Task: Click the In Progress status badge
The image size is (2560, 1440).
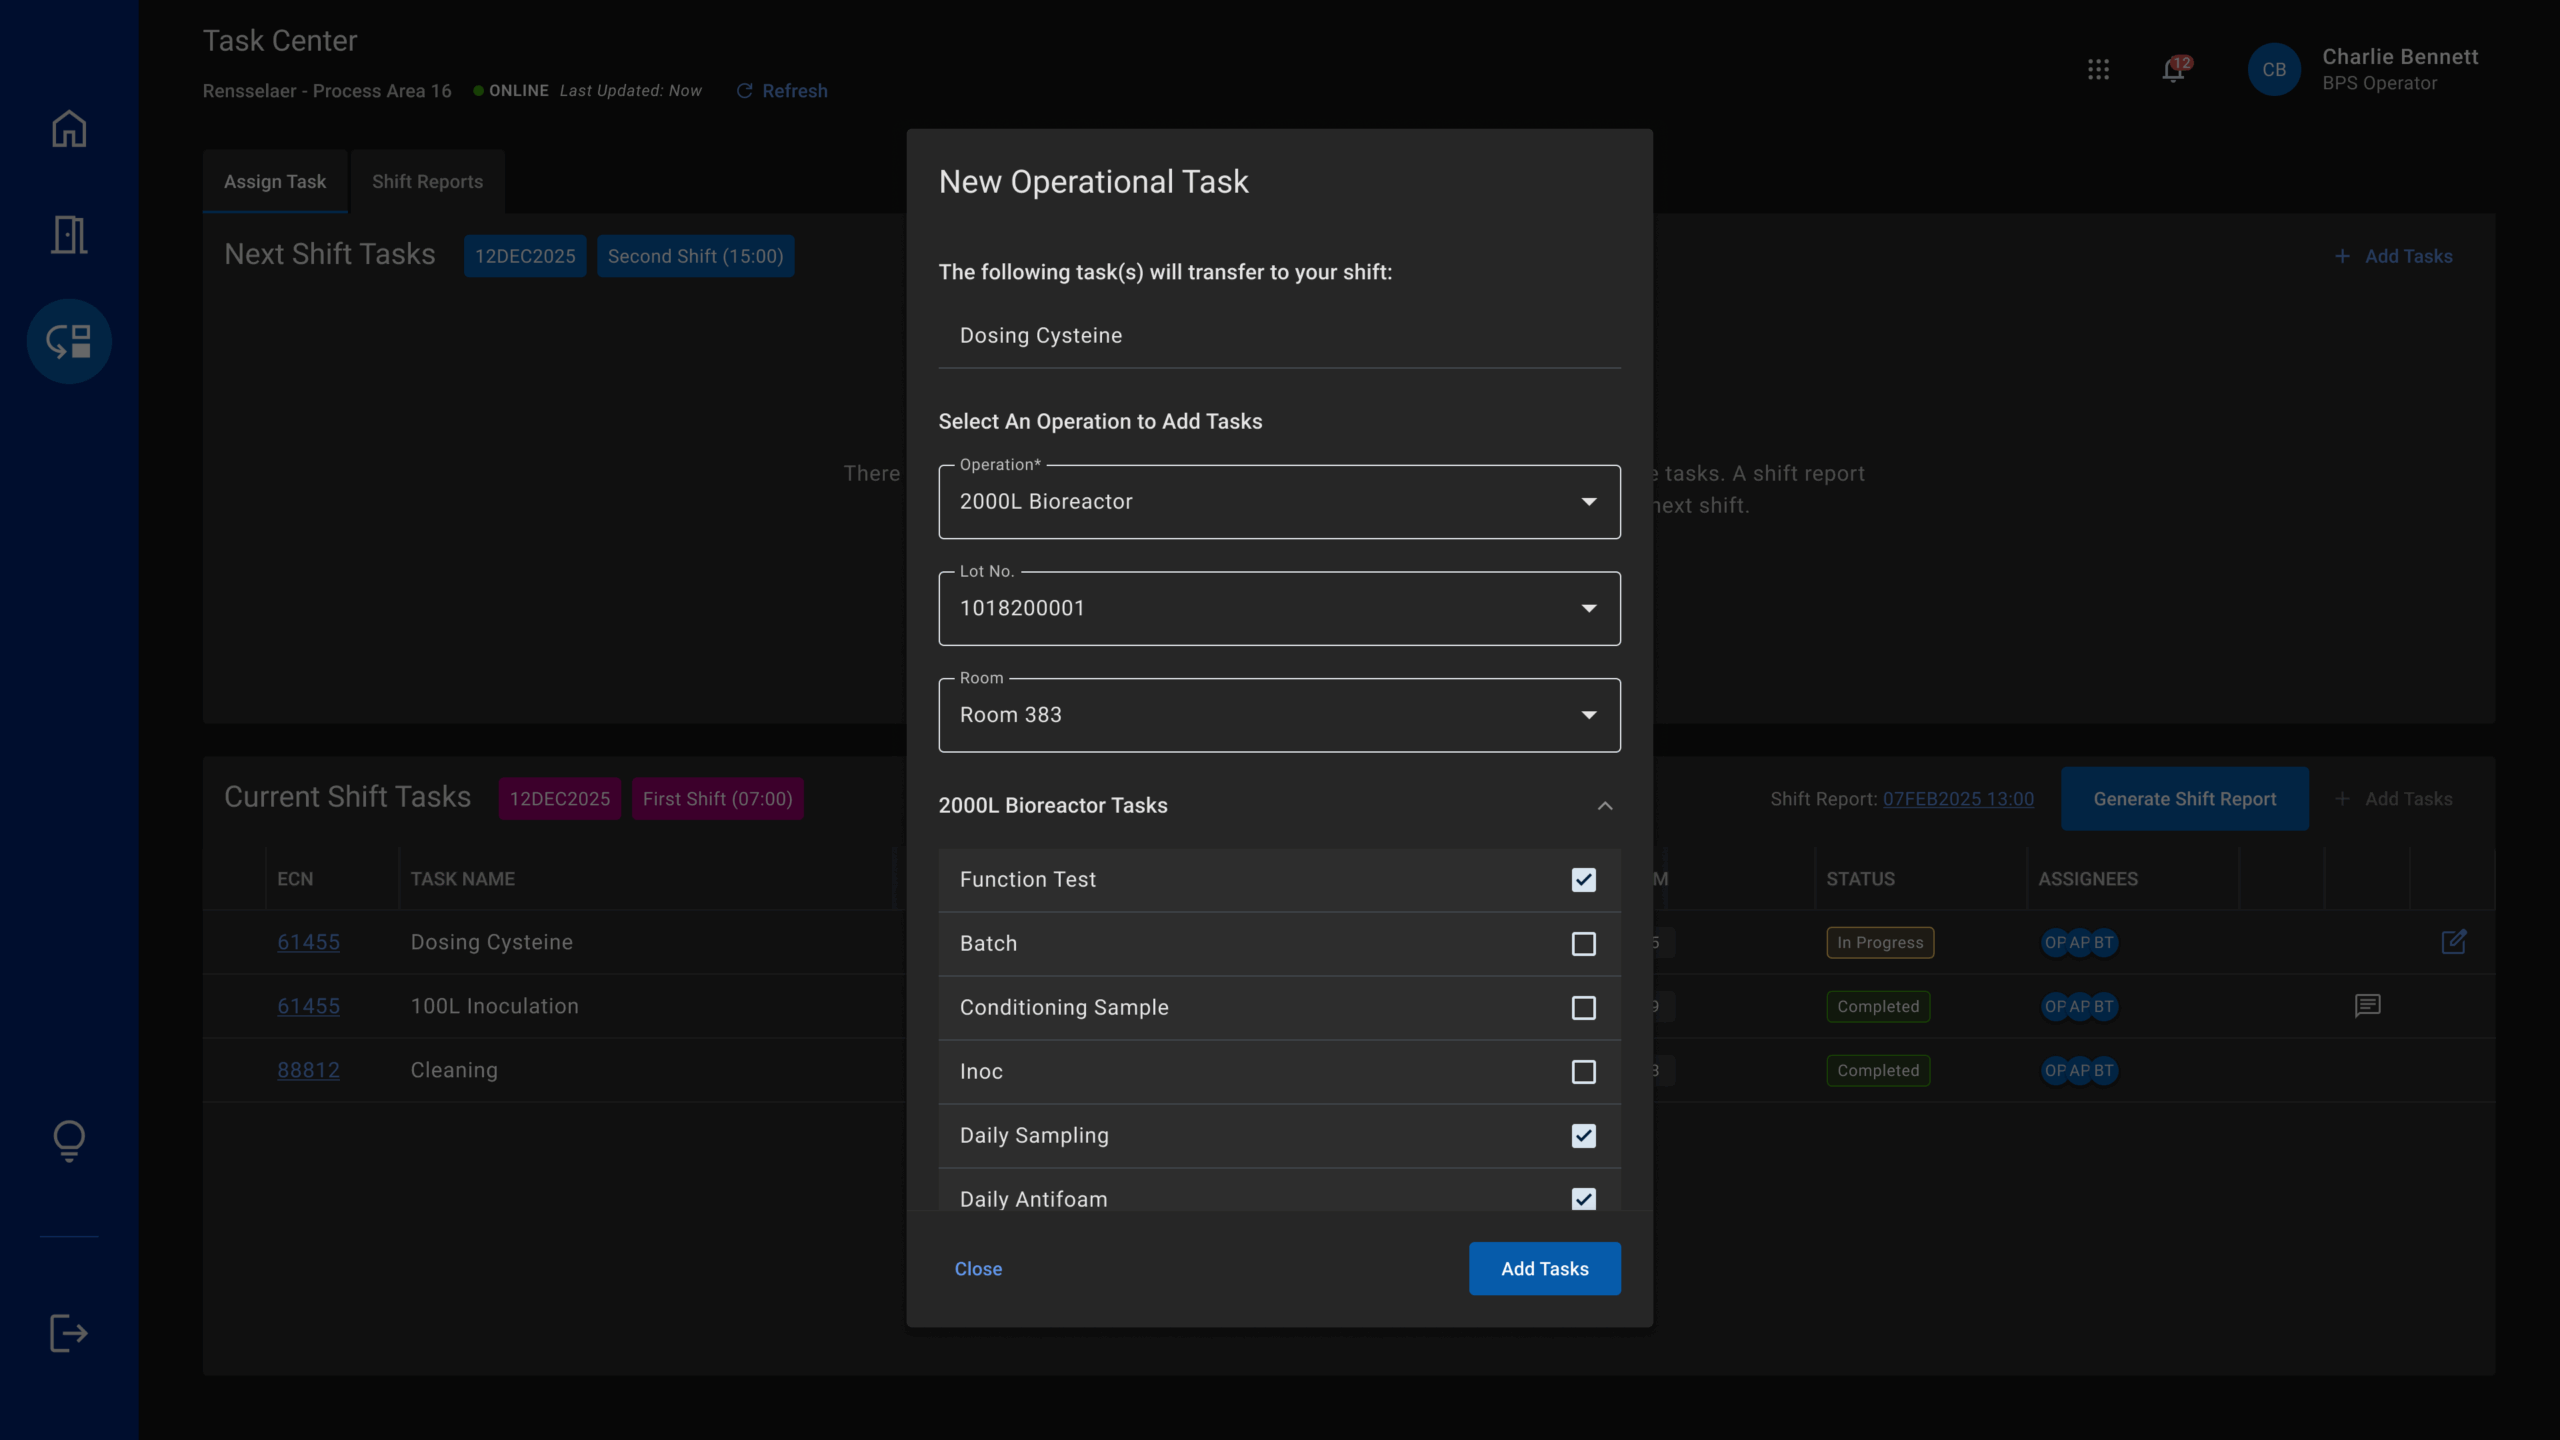Action: pos(1879,941)
